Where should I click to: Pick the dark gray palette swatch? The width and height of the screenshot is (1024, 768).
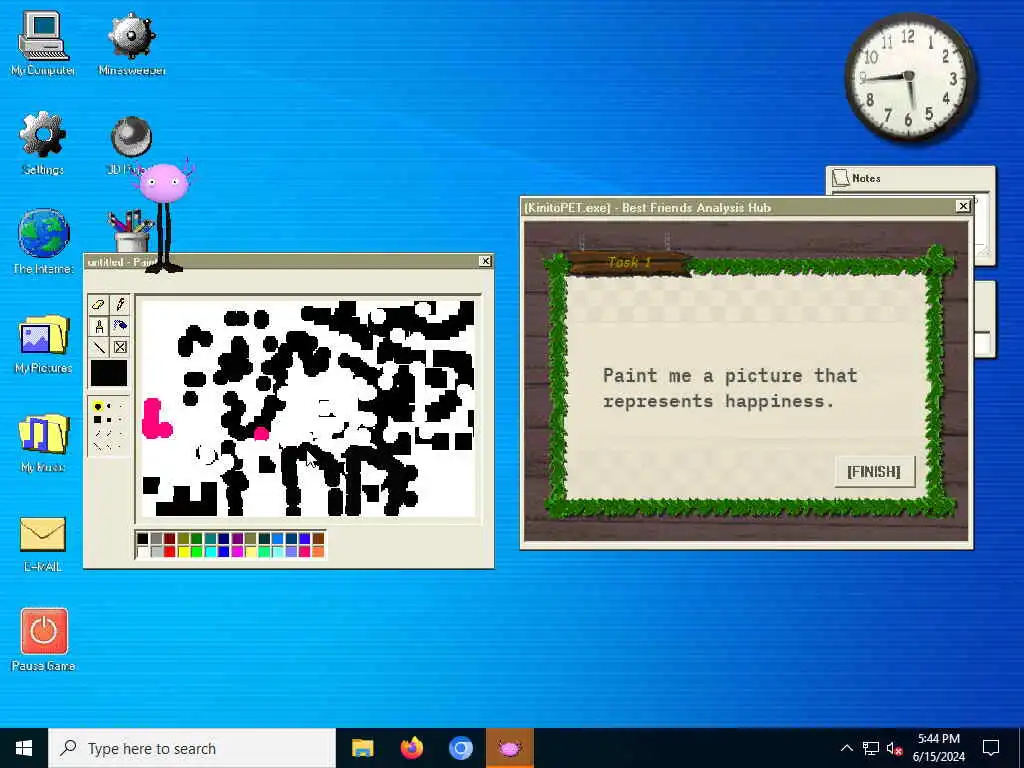157,538
